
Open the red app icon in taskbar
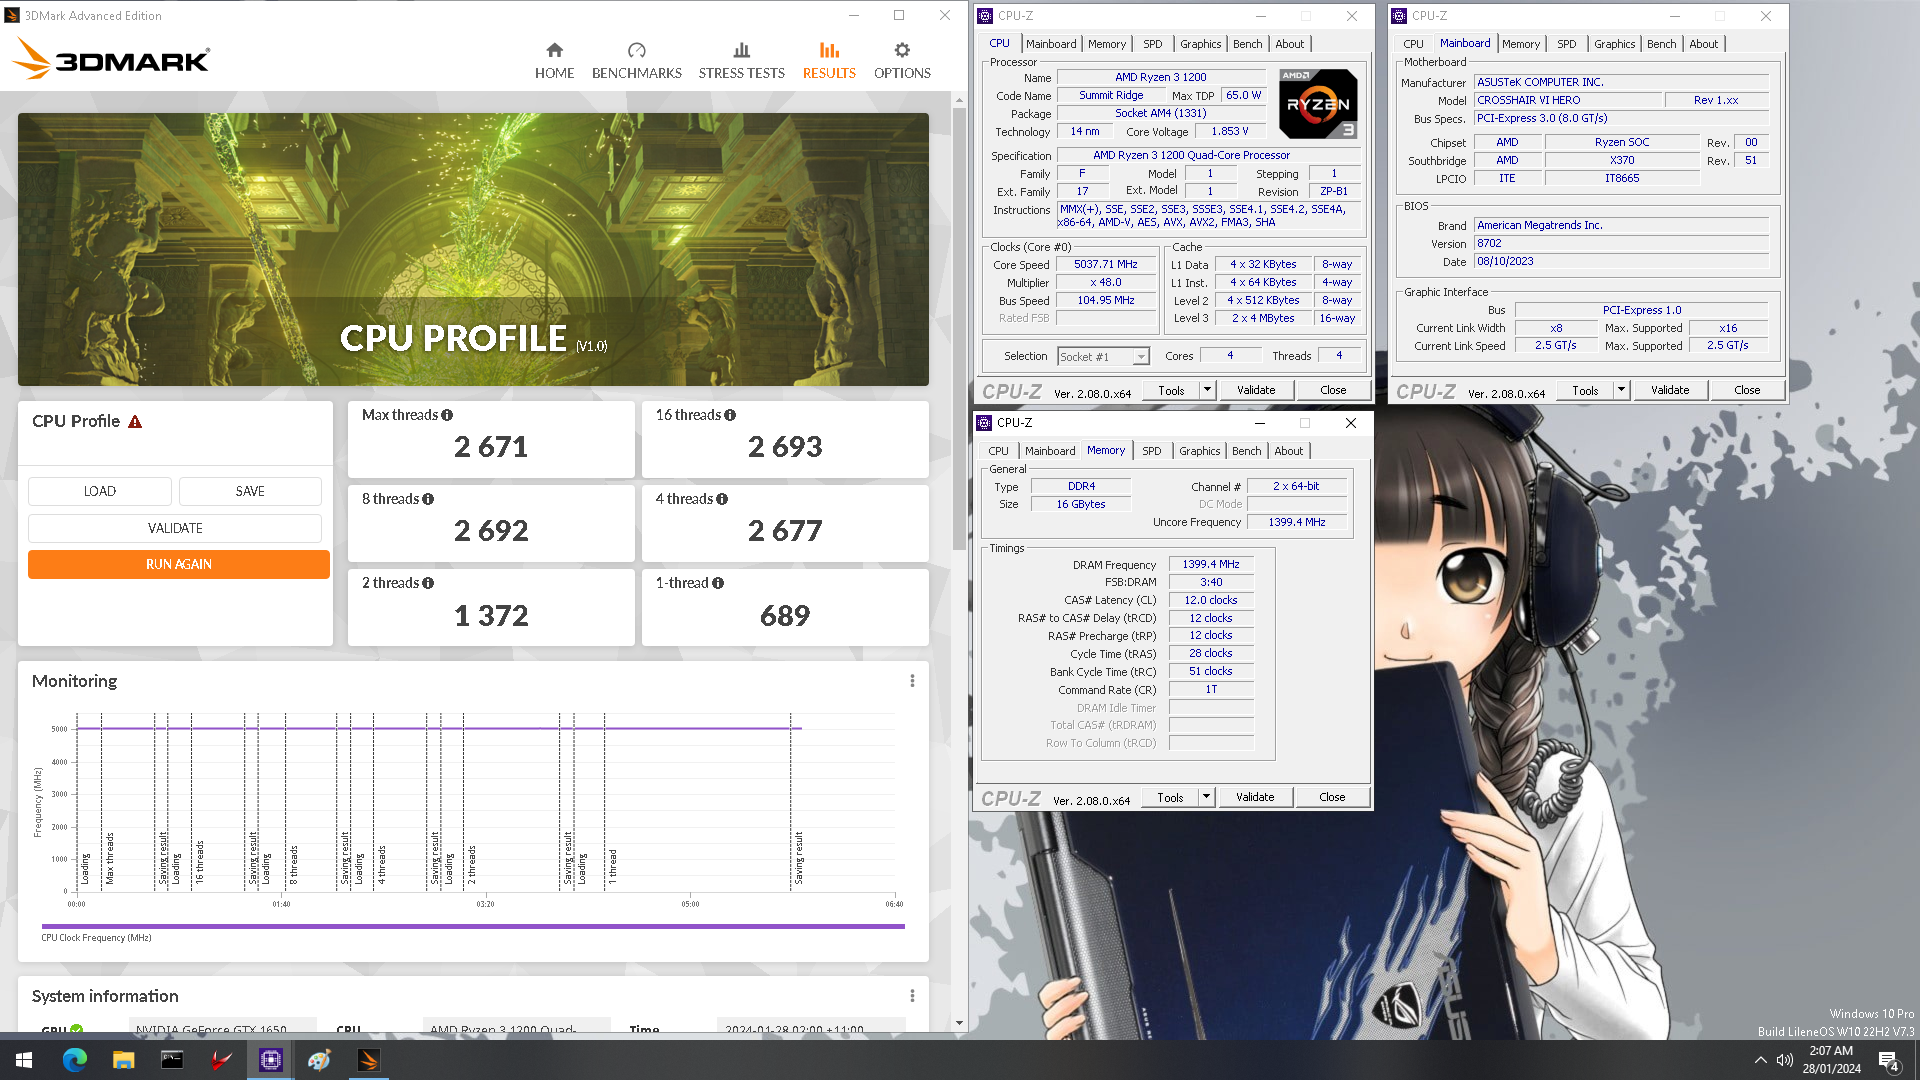(x=221, y=1060)
